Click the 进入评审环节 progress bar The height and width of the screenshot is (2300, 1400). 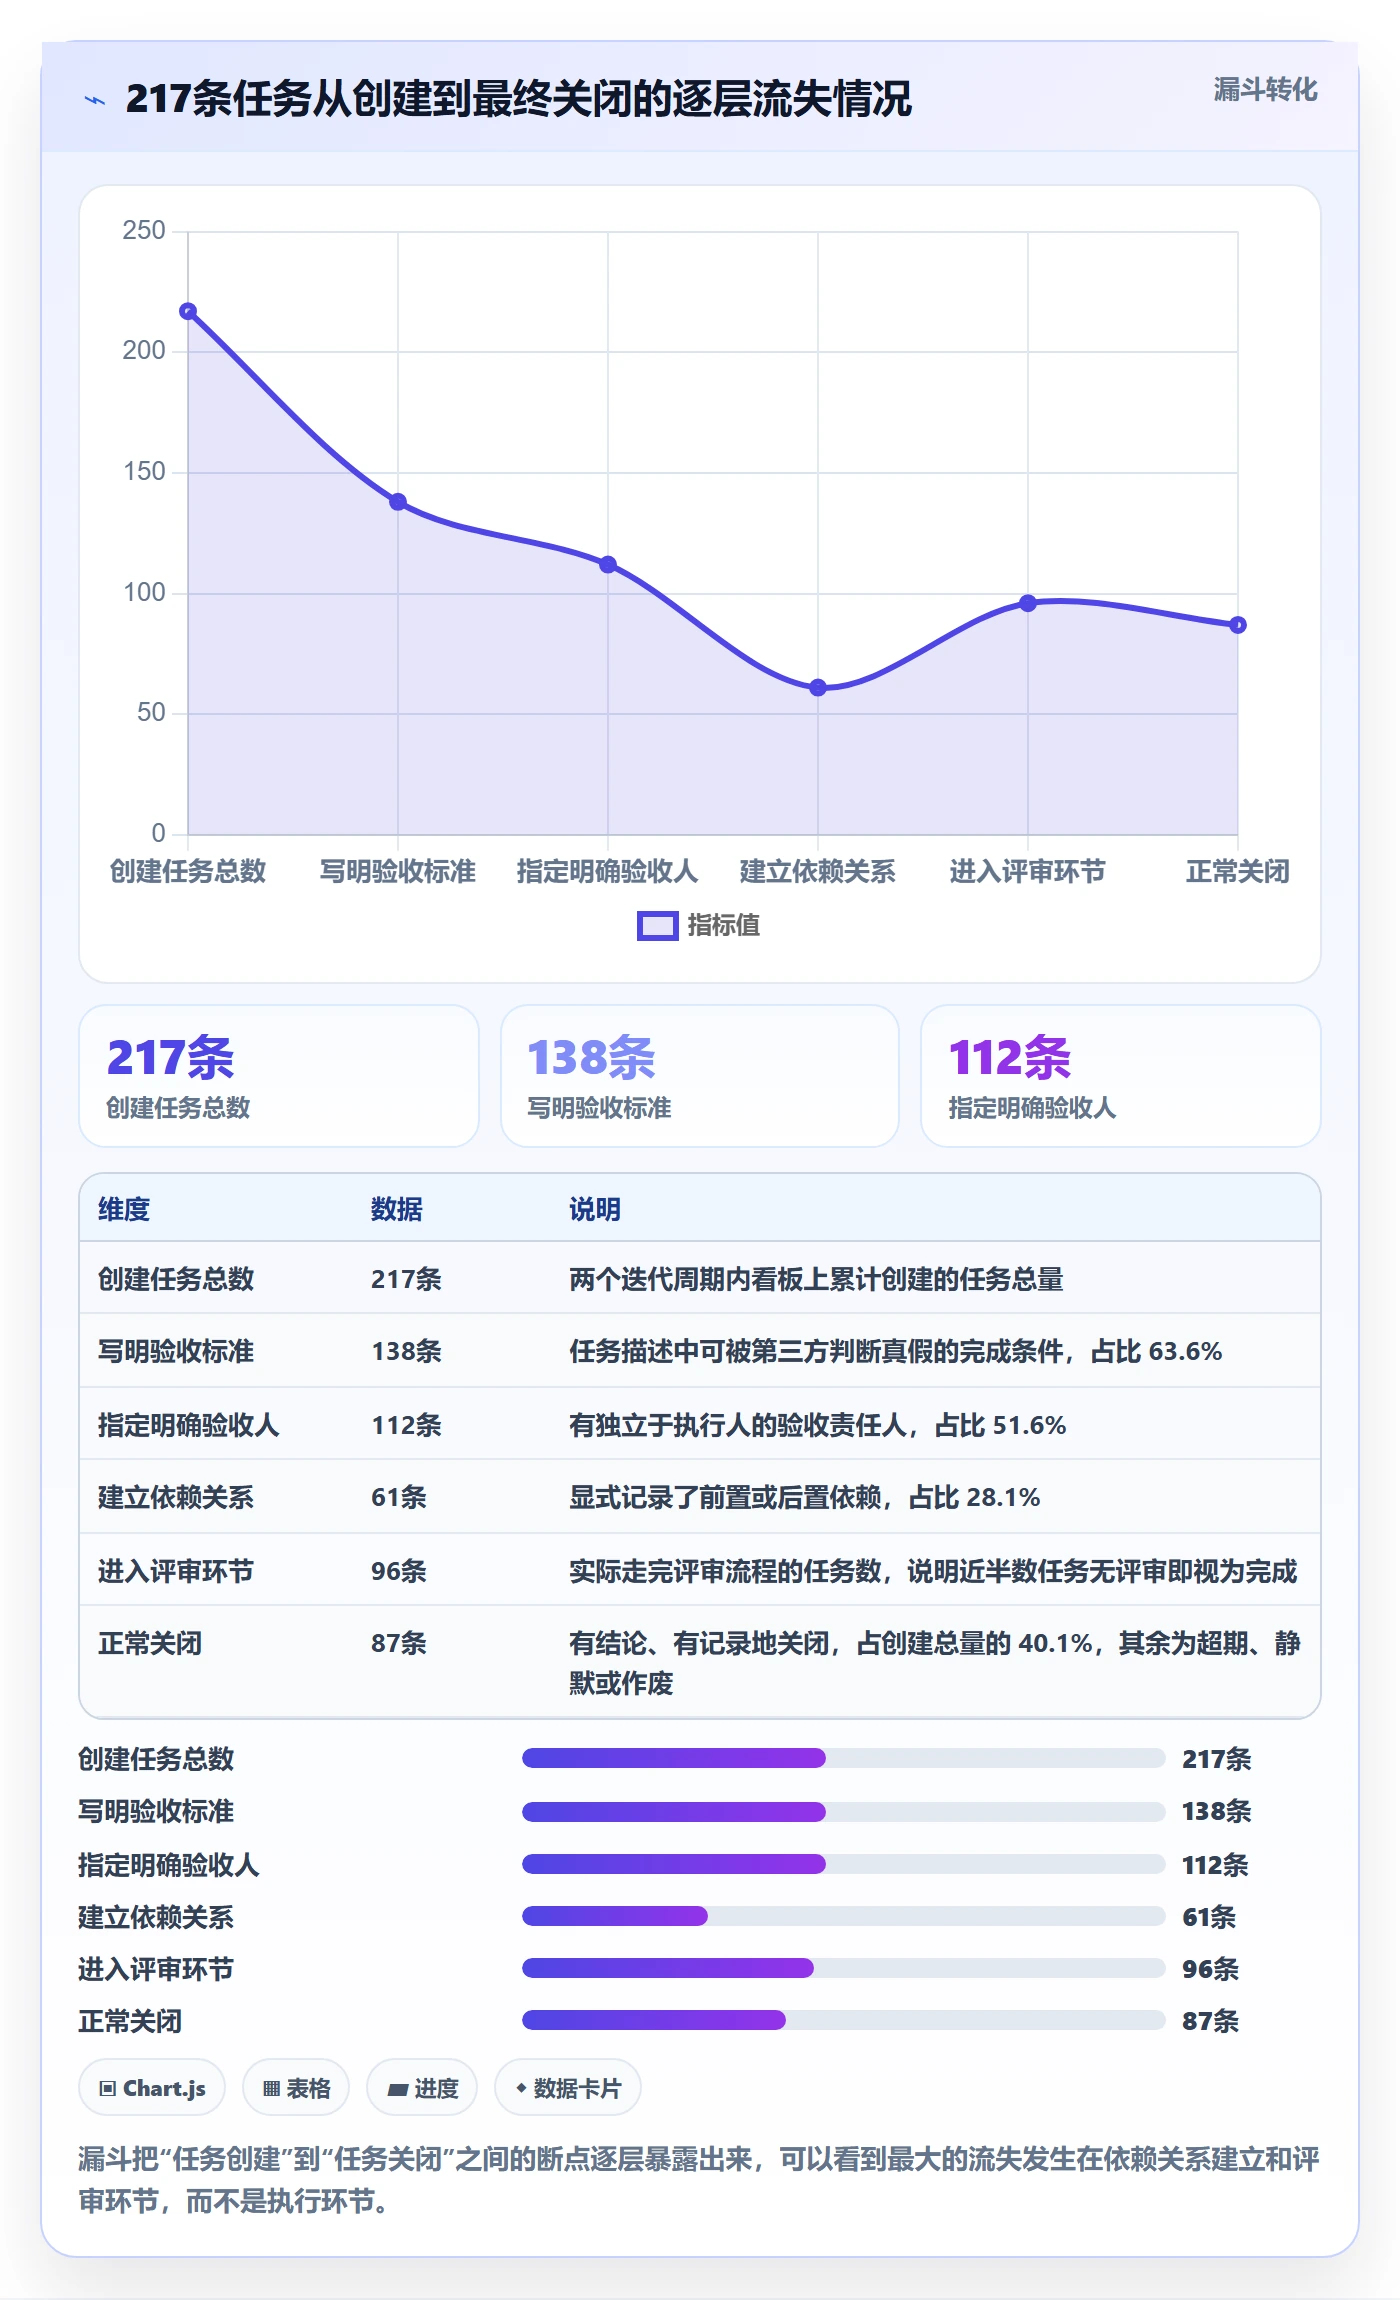click(x=843, y=1968)
